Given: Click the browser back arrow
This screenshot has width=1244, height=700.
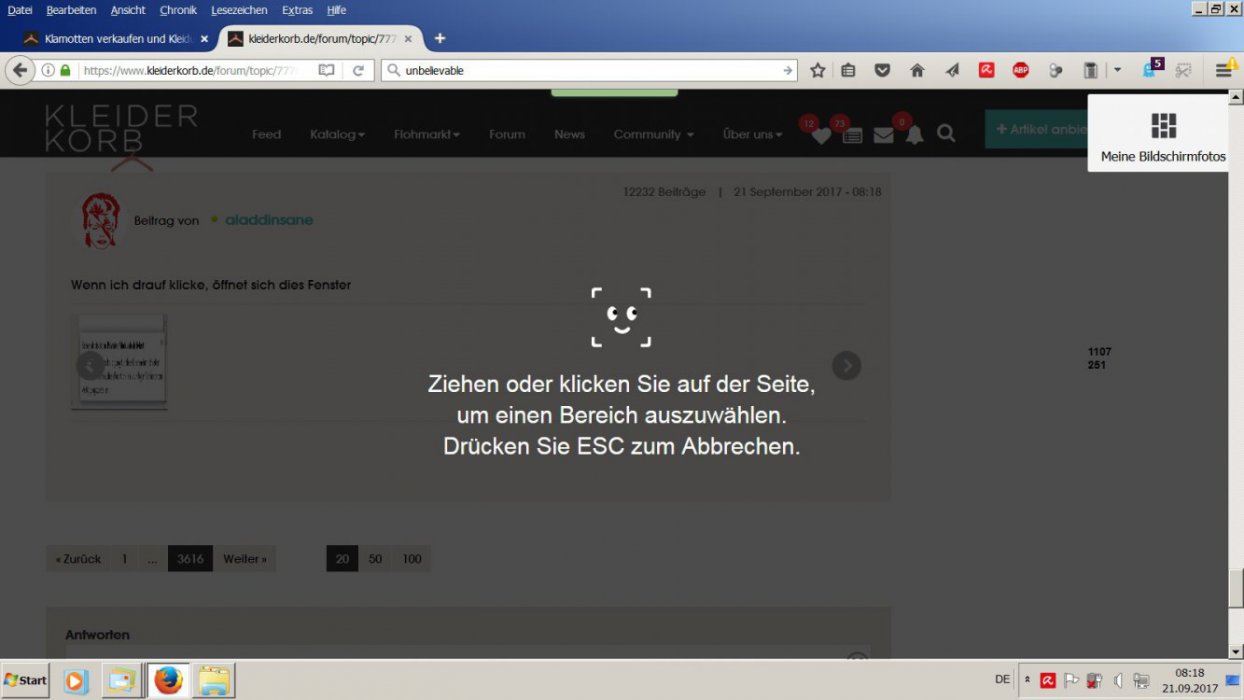Looking at the screenshot, I should 20,70.
